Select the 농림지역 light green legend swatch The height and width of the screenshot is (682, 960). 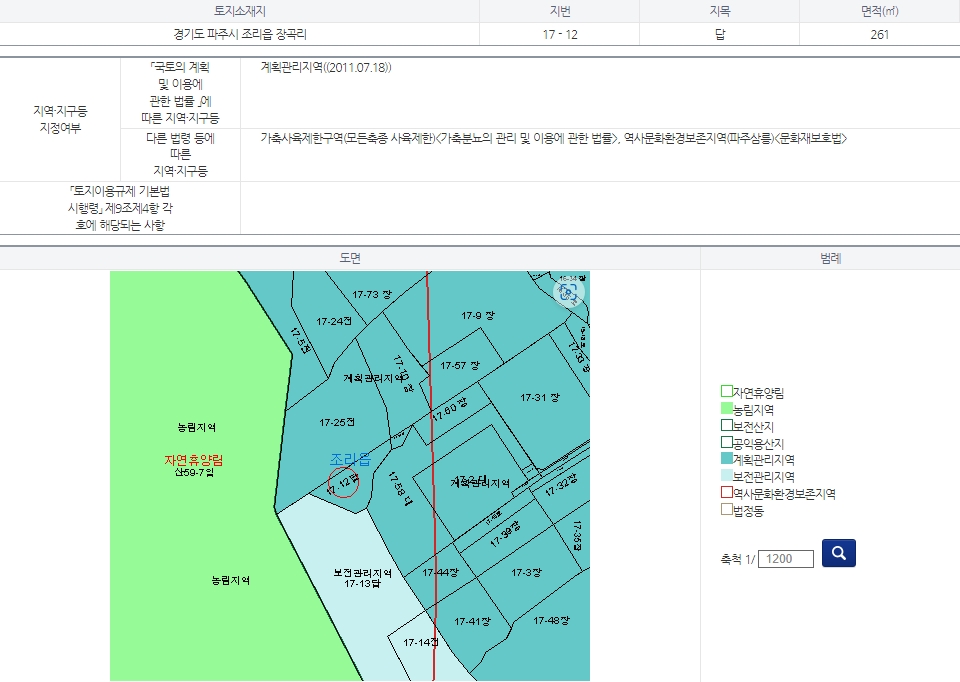[x=727, y=409]
